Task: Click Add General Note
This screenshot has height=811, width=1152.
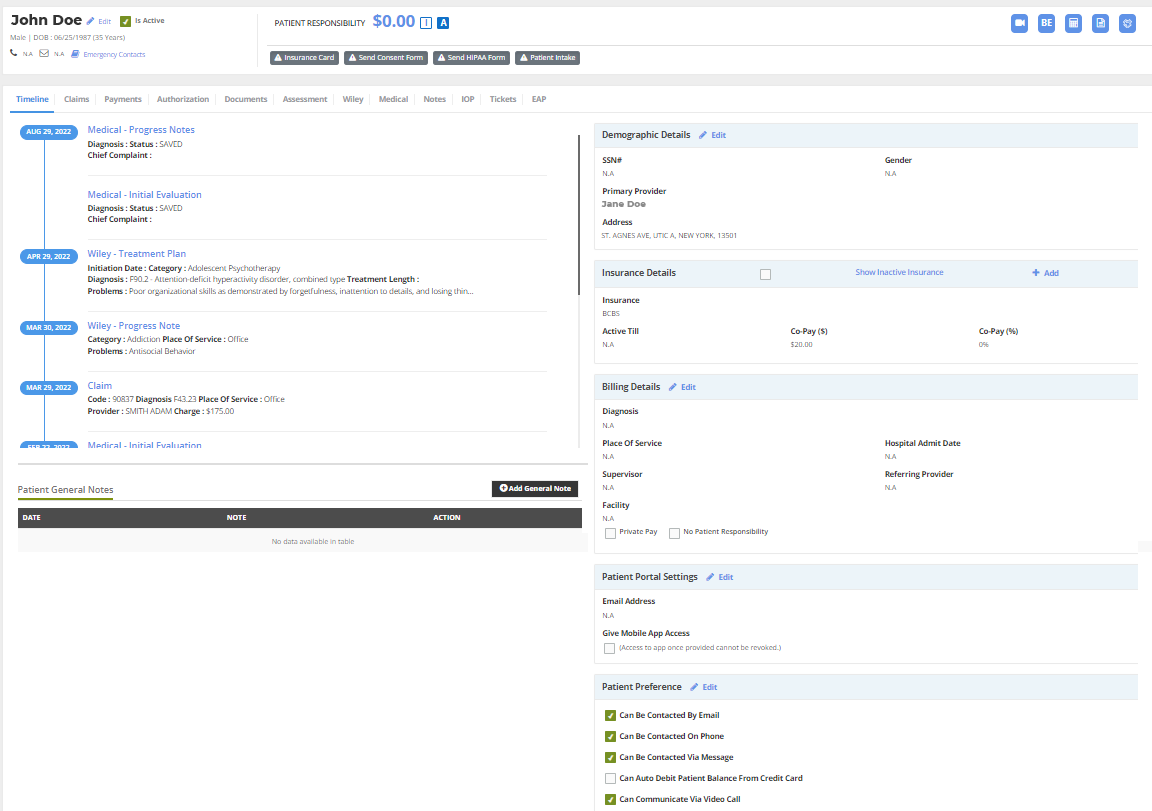Action: click(x=534, y=488)
